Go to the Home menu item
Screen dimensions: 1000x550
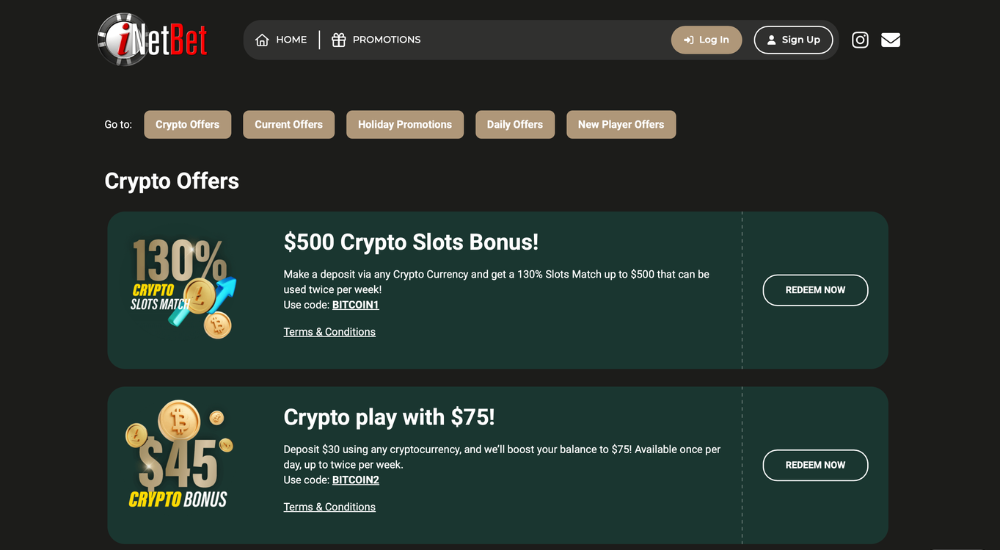[x=291, y=40]
